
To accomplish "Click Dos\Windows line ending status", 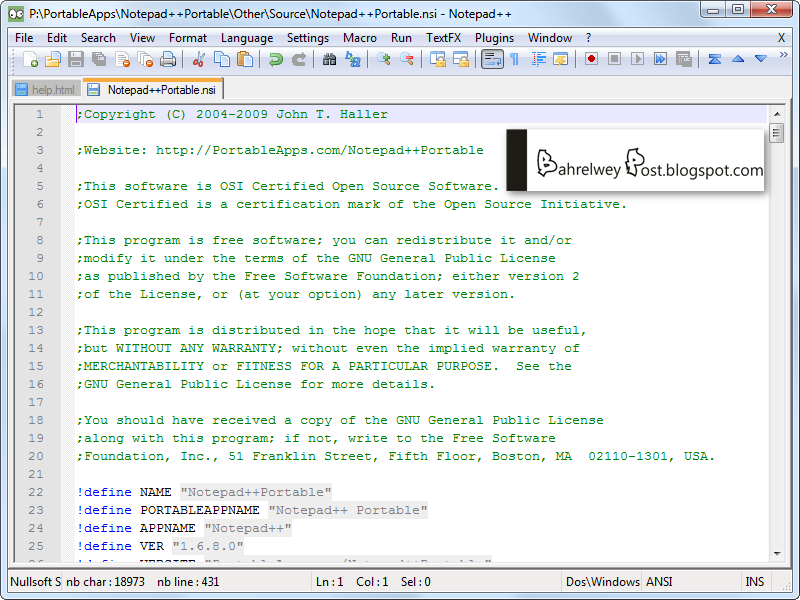I will pos(603,582).
